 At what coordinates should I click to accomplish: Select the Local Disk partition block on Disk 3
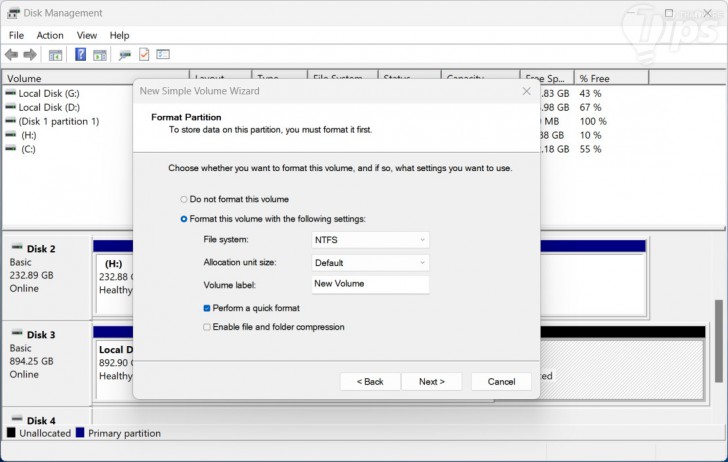pyautogui.click(x=115, y=369)
